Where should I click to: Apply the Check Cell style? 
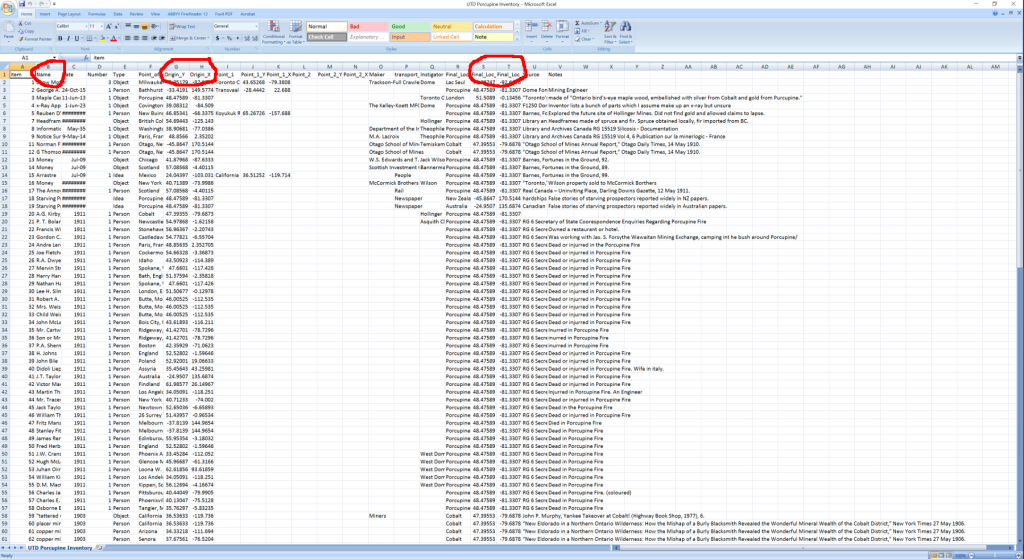(x=327, y=37)
